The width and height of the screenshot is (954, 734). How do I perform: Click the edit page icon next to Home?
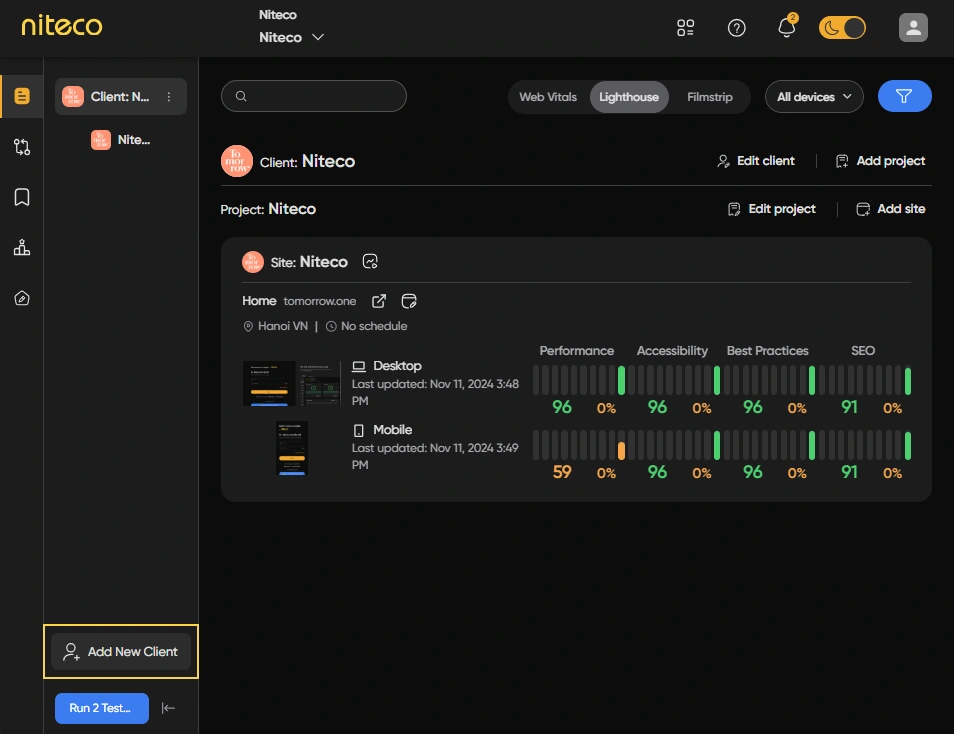(409, 301)
